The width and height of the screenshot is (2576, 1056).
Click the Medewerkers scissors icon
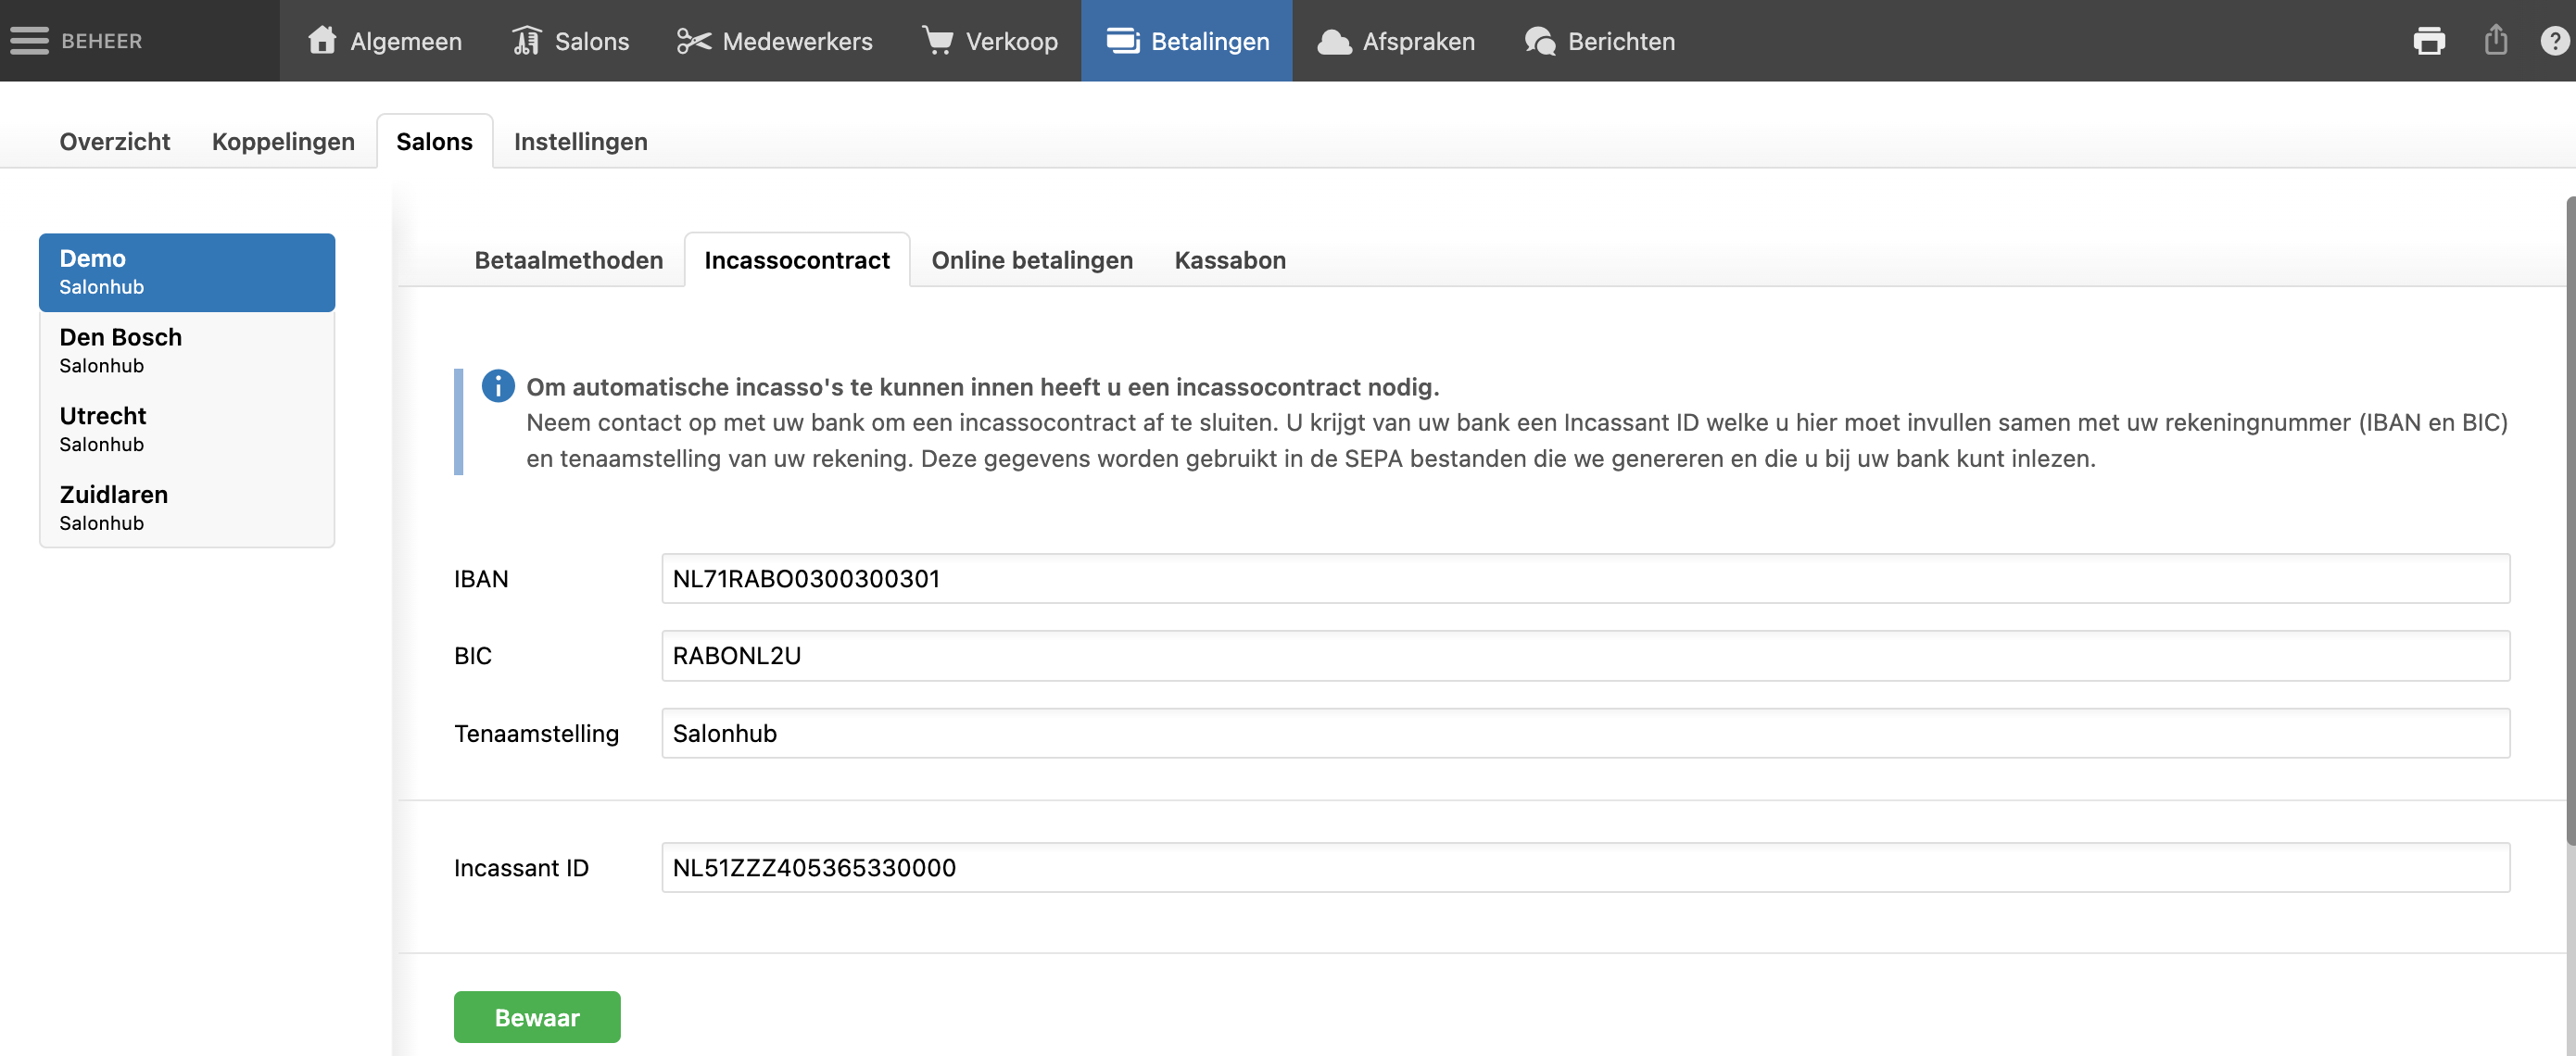point(693,41)
